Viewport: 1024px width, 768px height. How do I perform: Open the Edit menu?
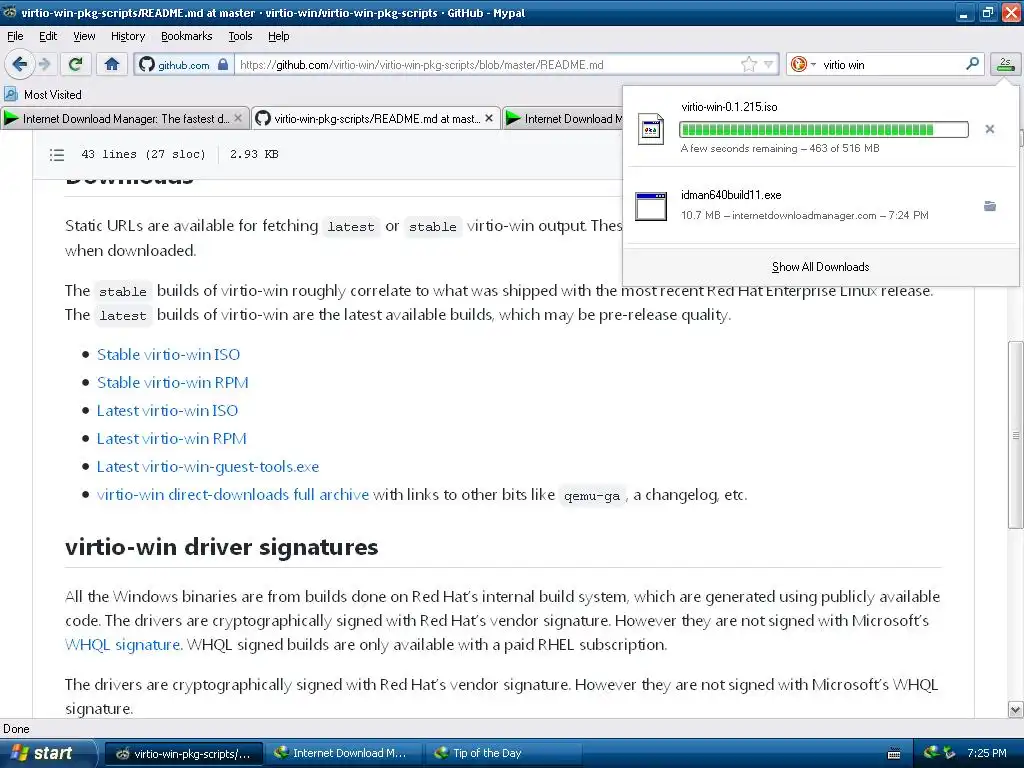click(48, 36)
